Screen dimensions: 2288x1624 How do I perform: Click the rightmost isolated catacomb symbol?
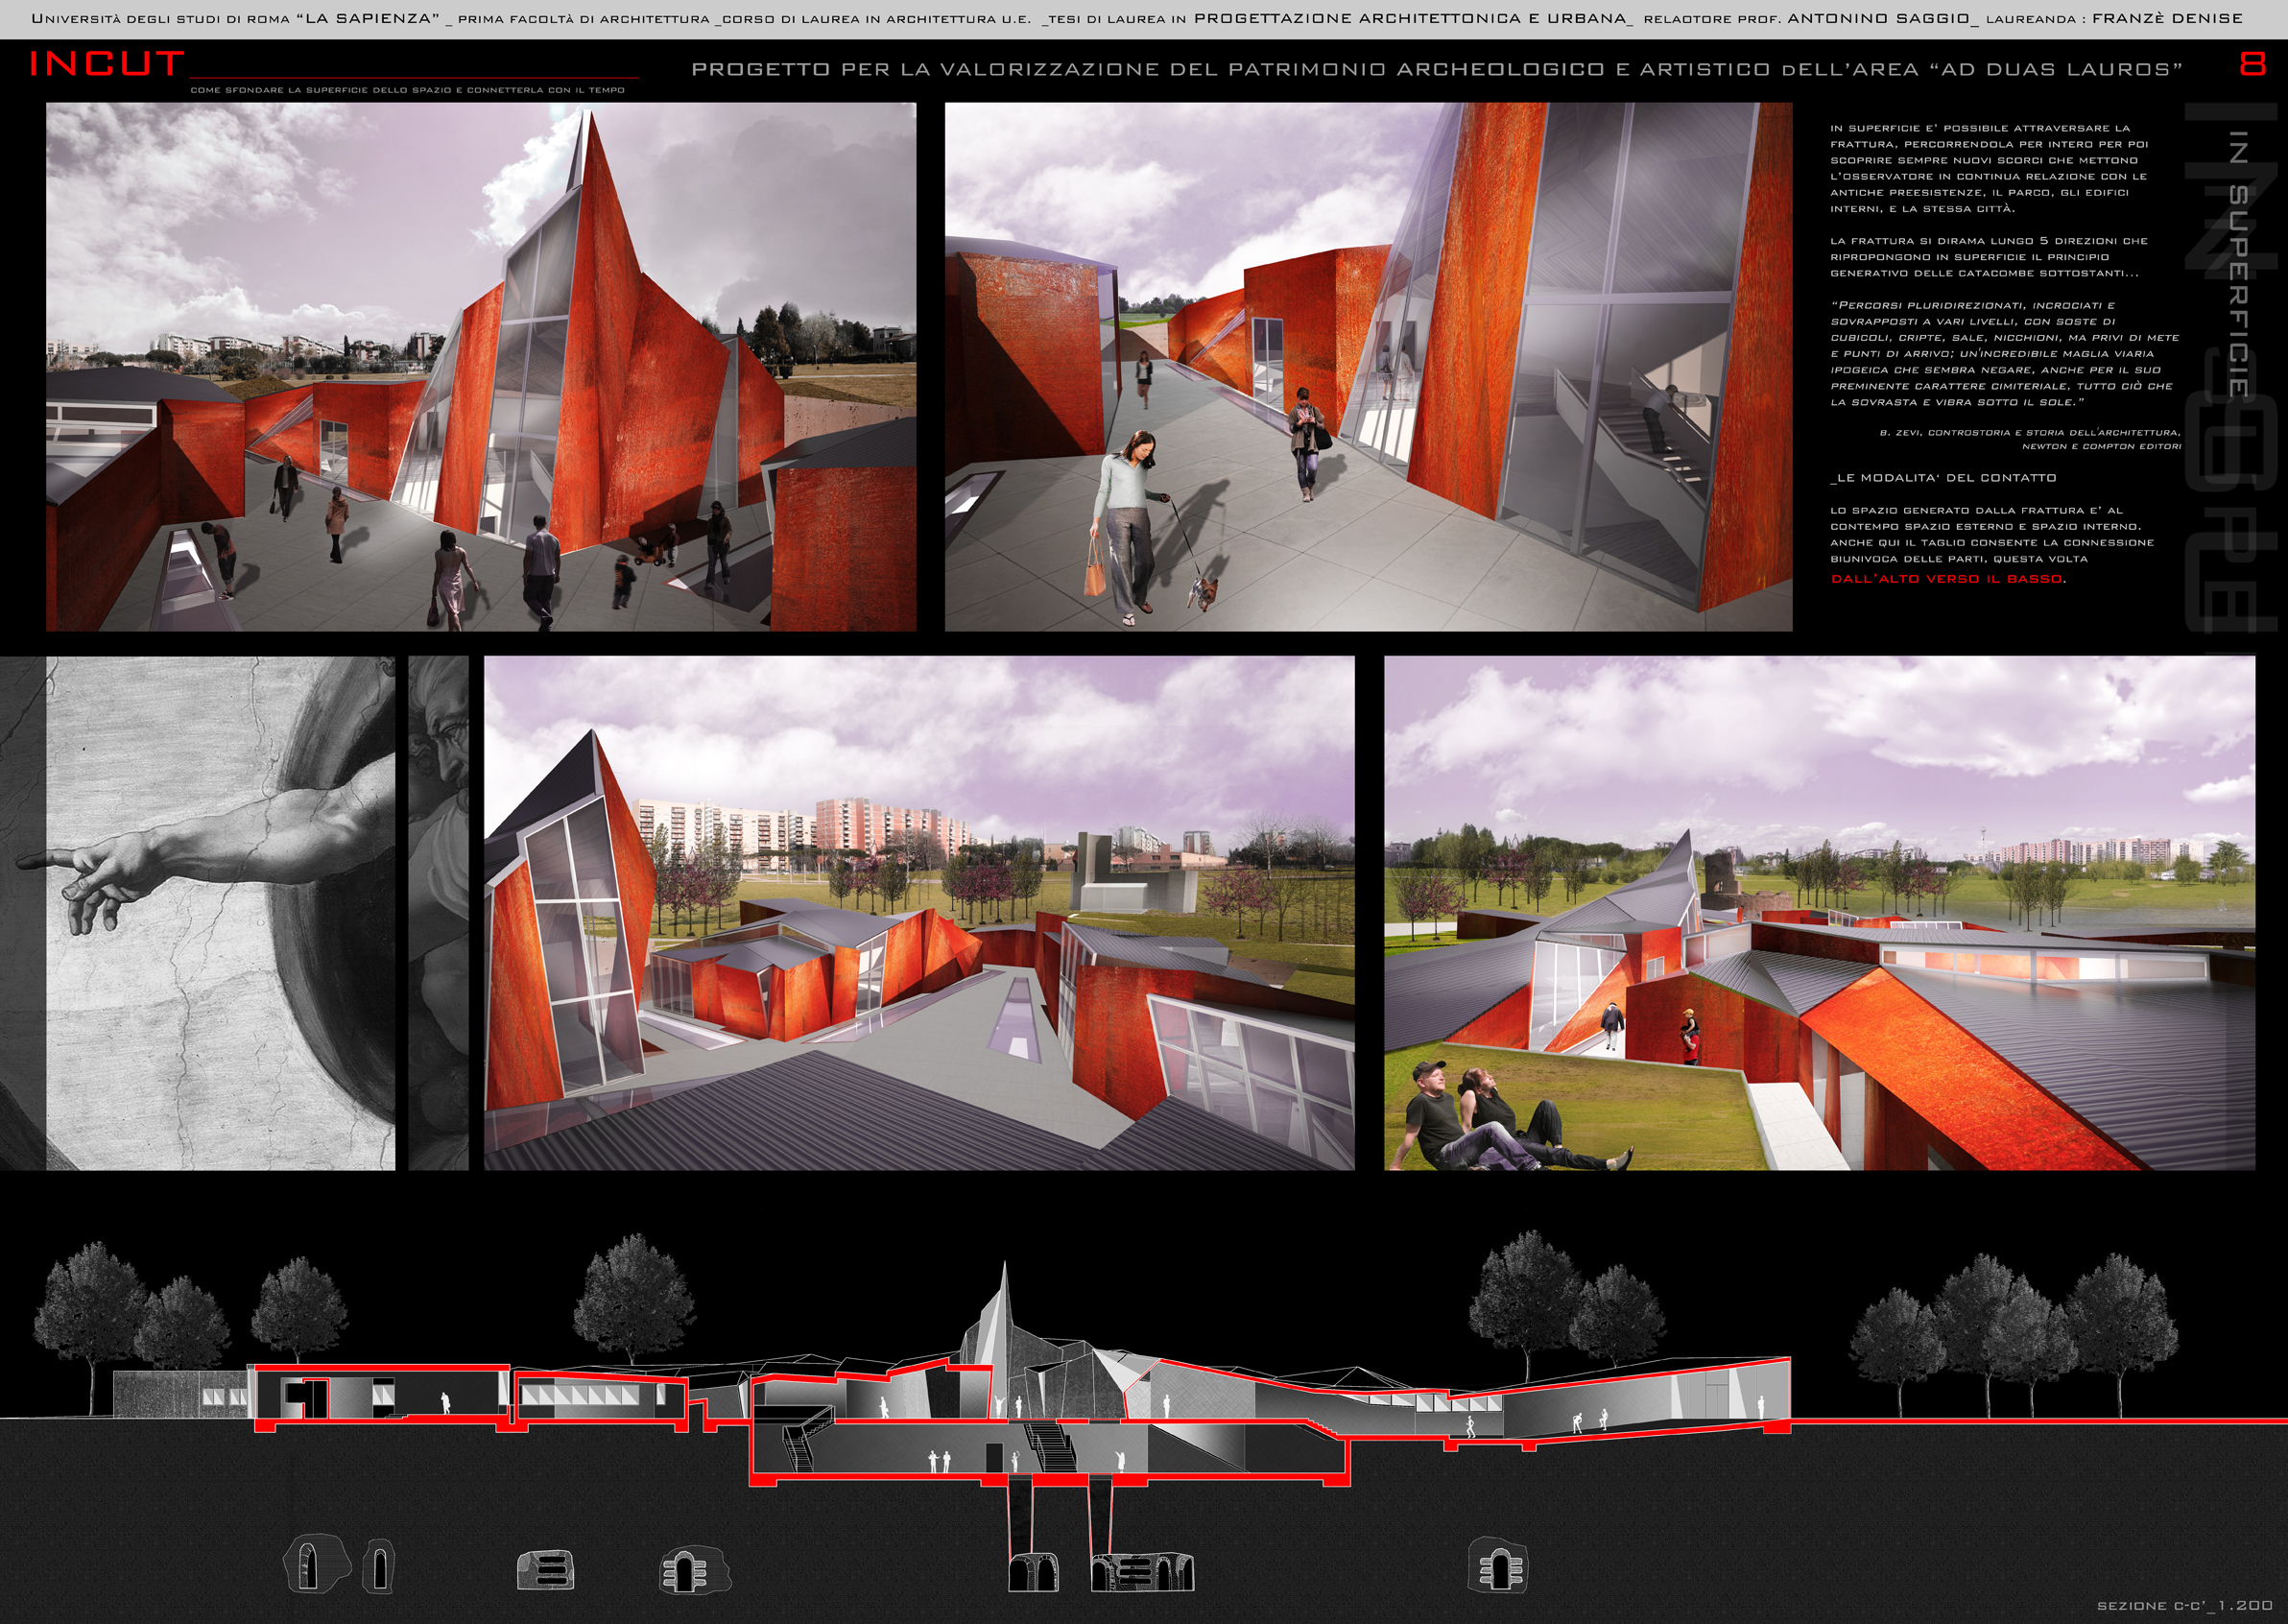click(x=1497, y=1567)
